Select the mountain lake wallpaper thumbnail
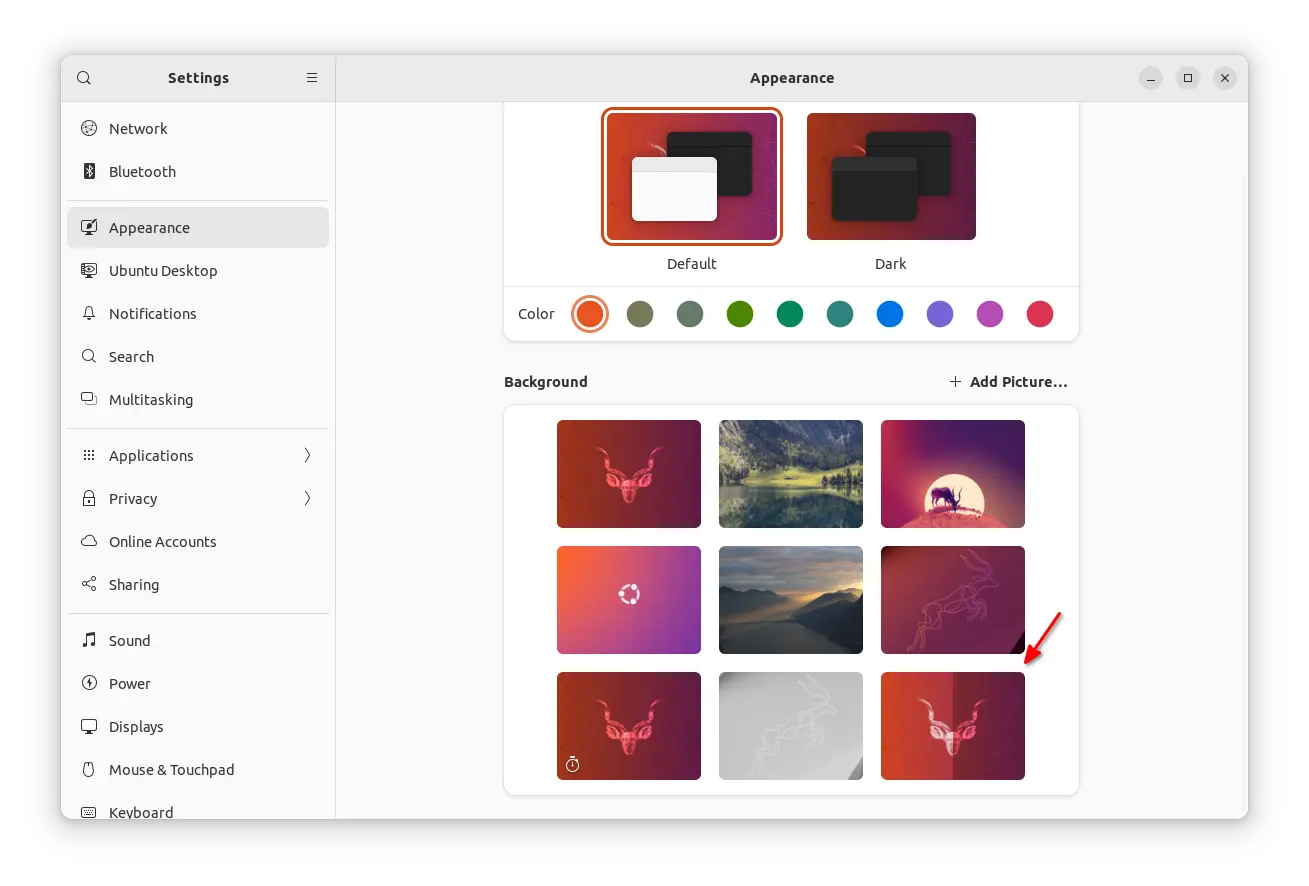The image size is (1309, 886). click(791, 474)
